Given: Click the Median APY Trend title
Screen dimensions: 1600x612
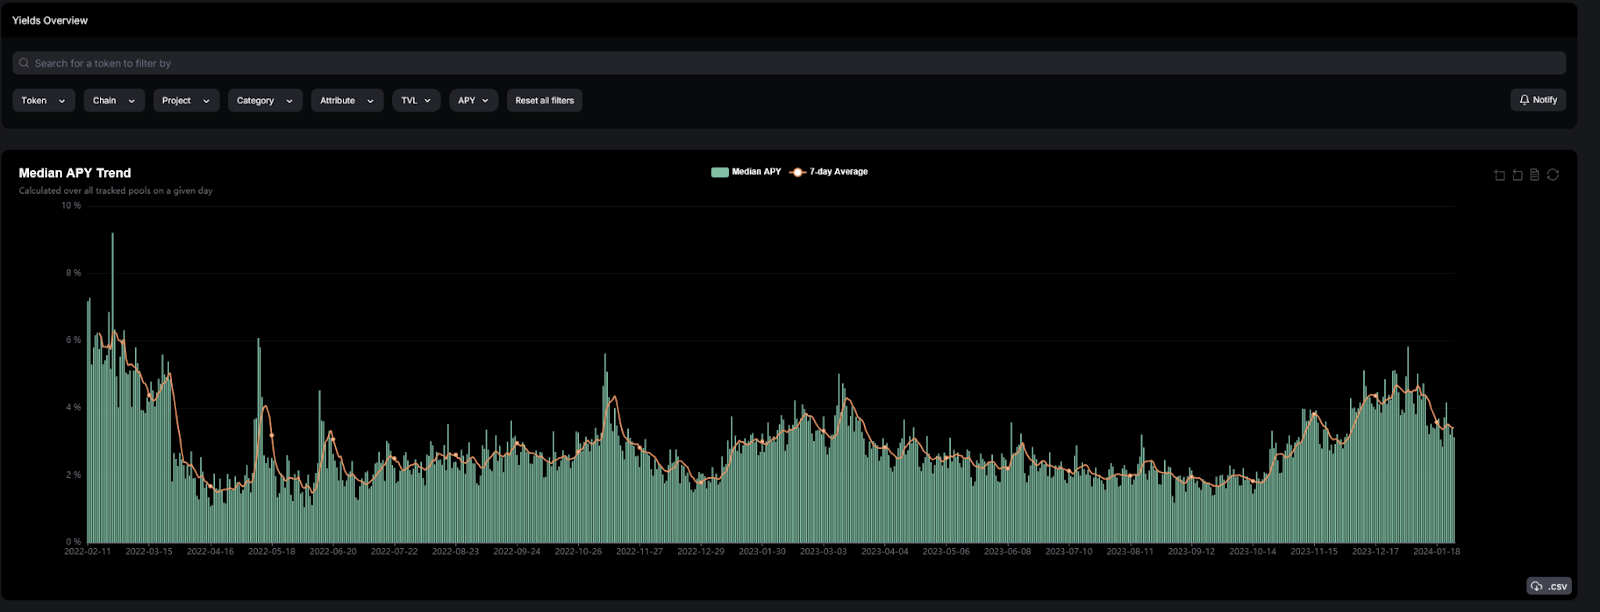Looking at the screenshot, I should (x=75, y=173).
